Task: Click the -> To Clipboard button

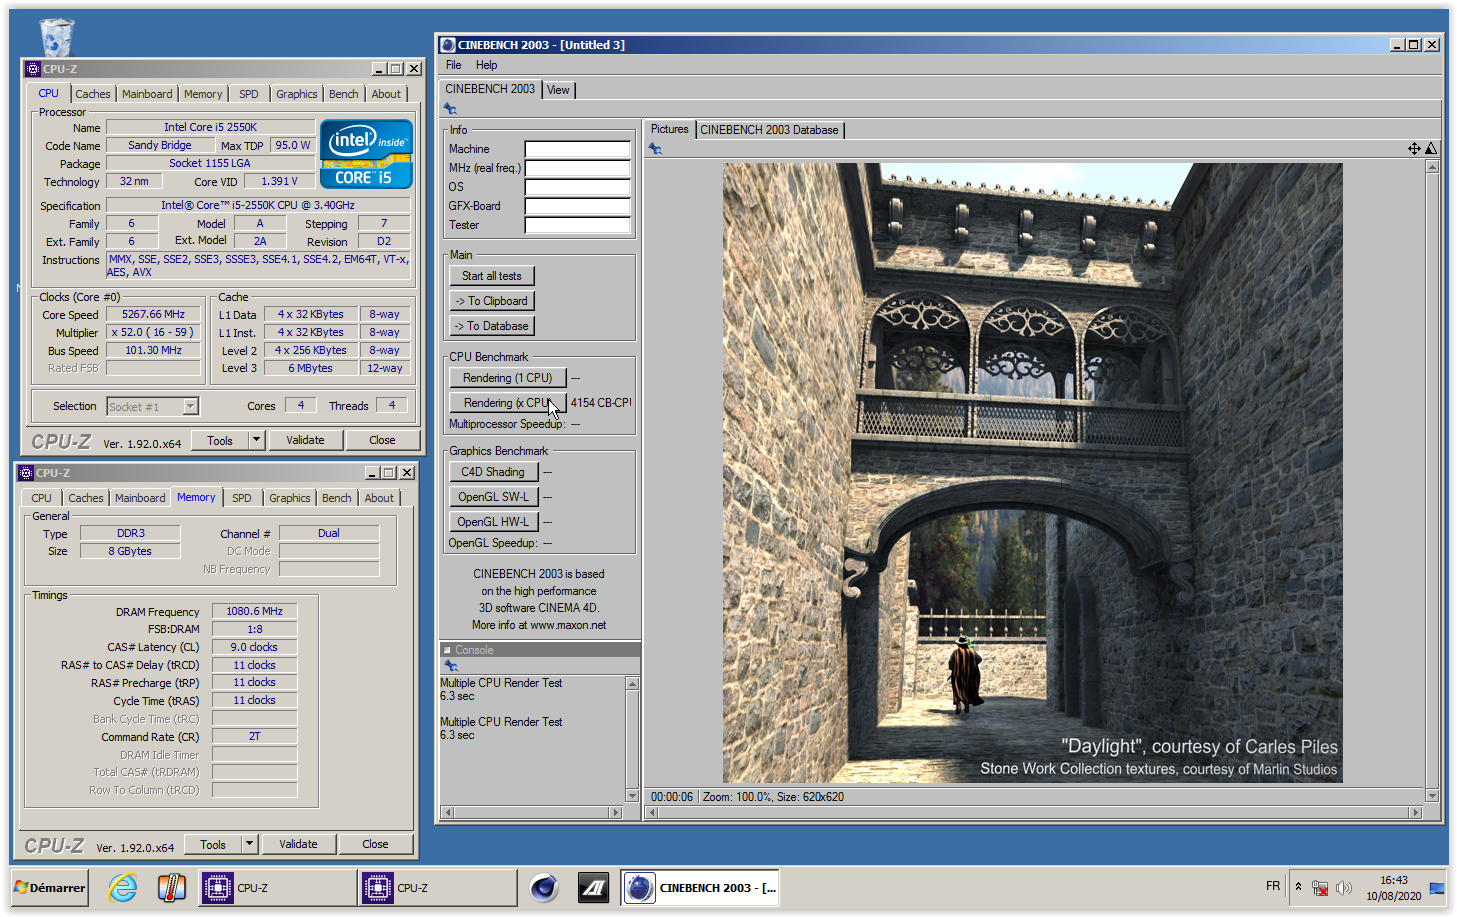Action: click(x=492, y=301)
